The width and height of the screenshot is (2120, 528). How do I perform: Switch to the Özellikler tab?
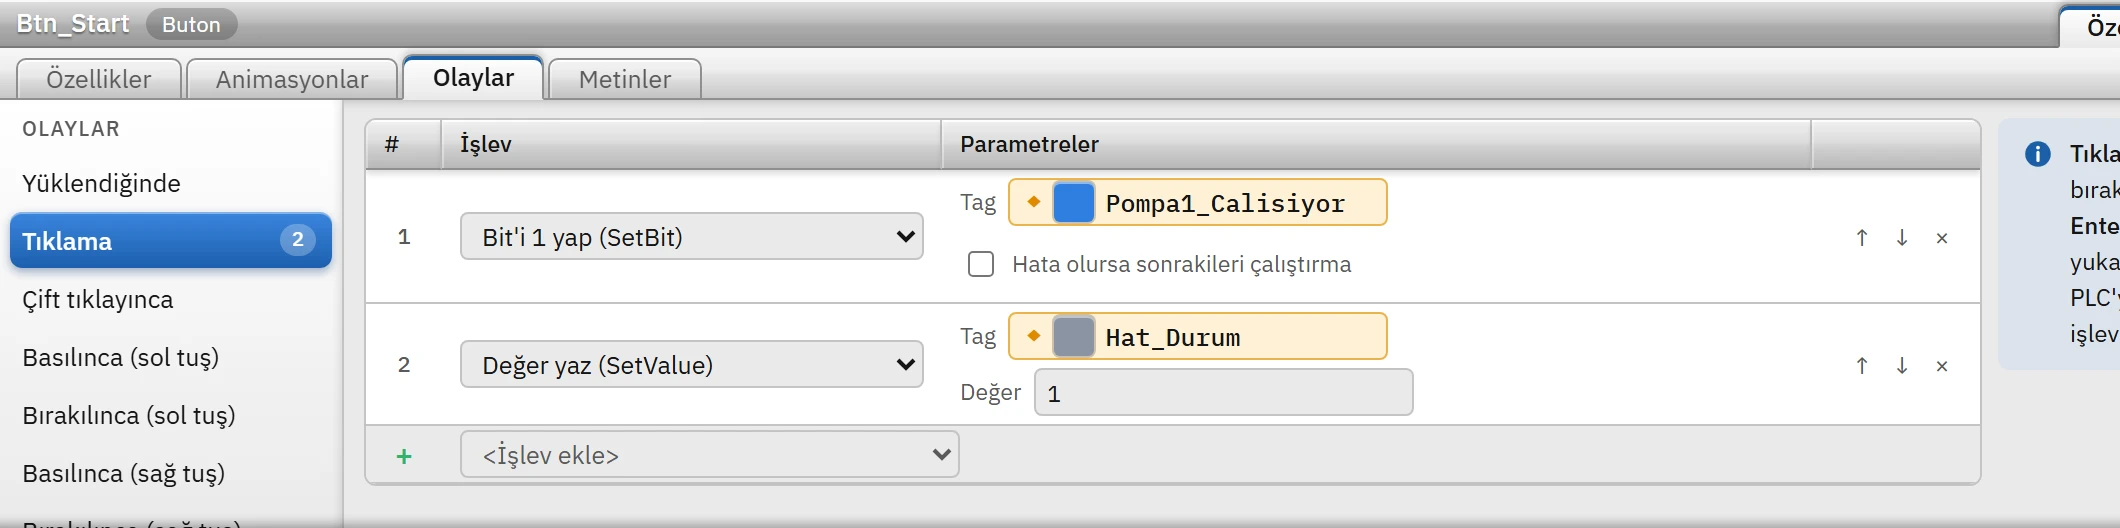click(99, 79)
